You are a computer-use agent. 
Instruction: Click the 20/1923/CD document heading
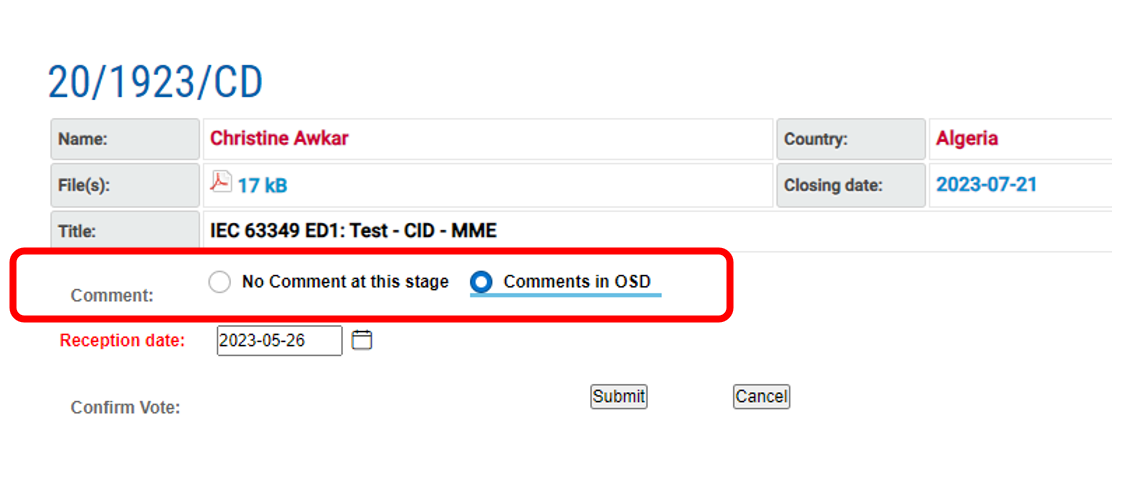point(155,83)
